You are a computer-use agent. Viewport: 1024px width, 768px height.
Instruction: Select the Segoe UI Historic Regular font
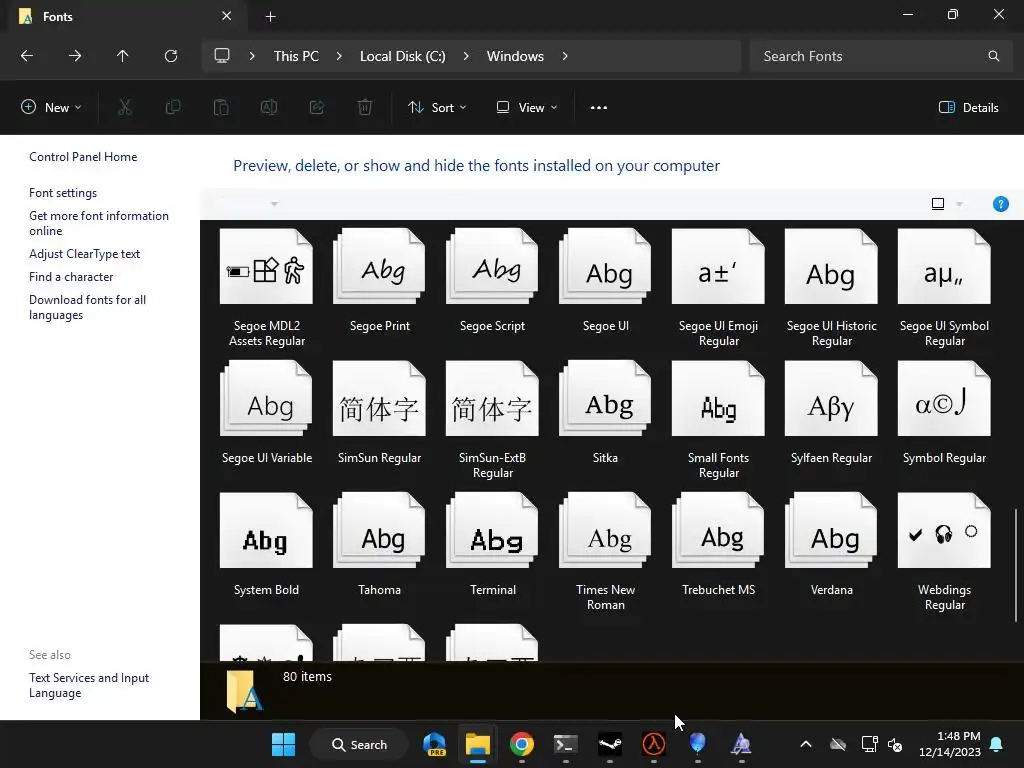point(831,287)
